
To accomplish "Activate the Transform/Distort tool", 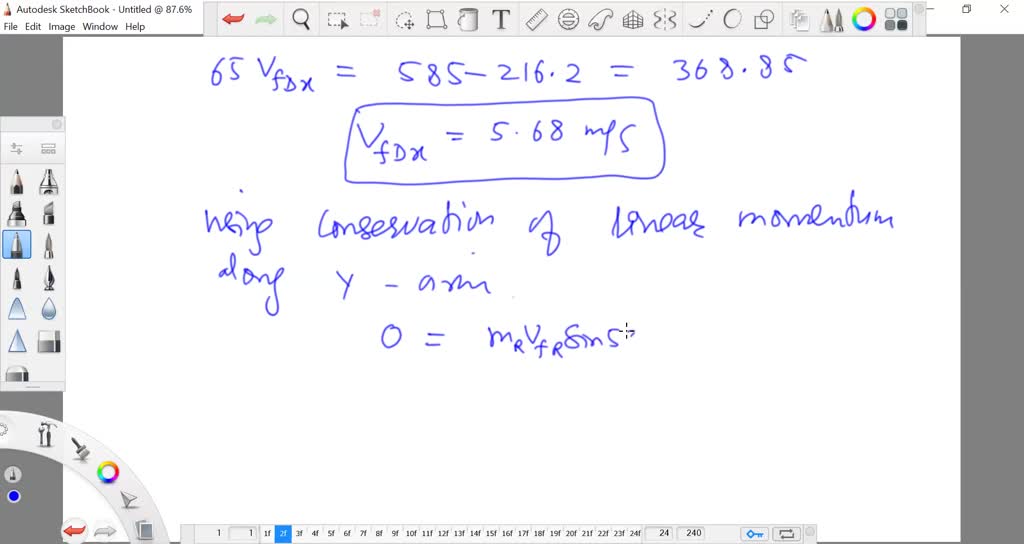I will pos(436,20).
